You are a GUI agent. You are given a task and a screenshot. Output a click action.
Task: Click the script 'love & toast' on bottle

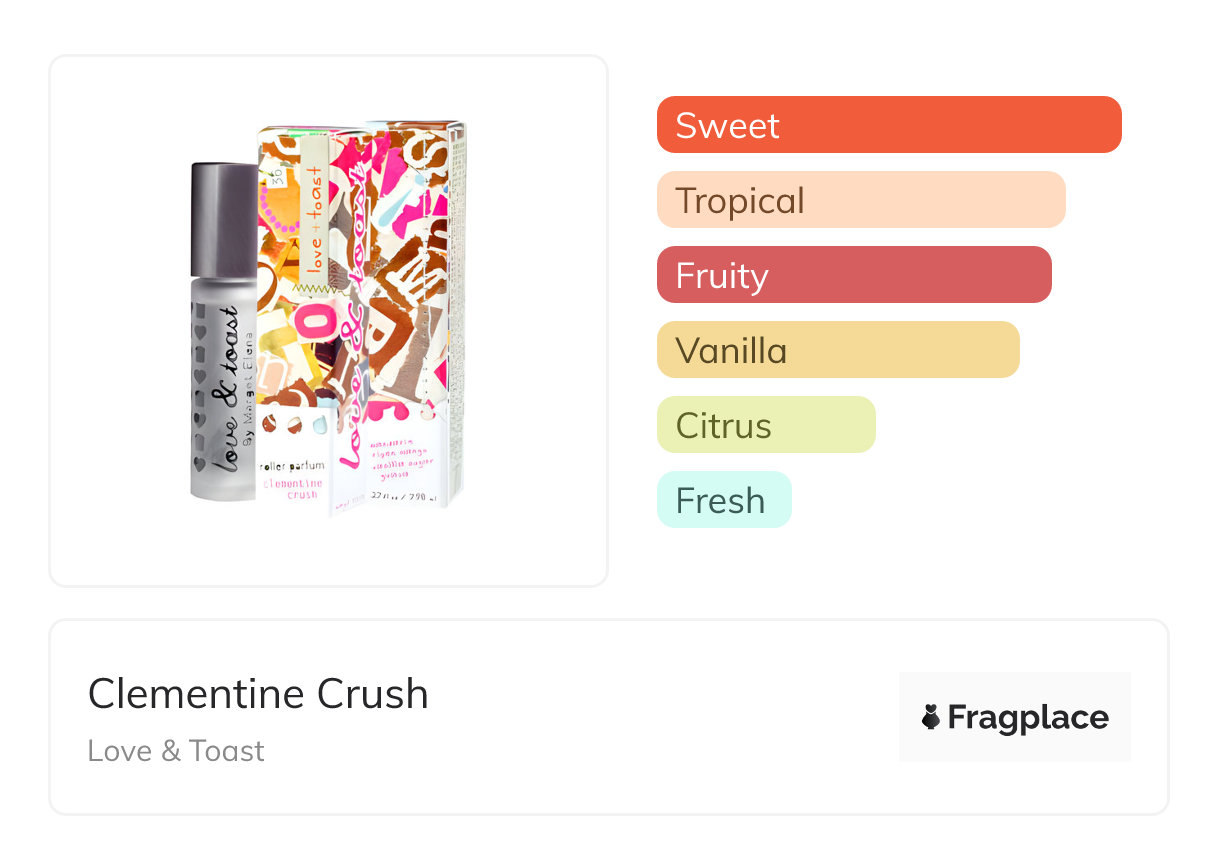[x=227, y=388]
